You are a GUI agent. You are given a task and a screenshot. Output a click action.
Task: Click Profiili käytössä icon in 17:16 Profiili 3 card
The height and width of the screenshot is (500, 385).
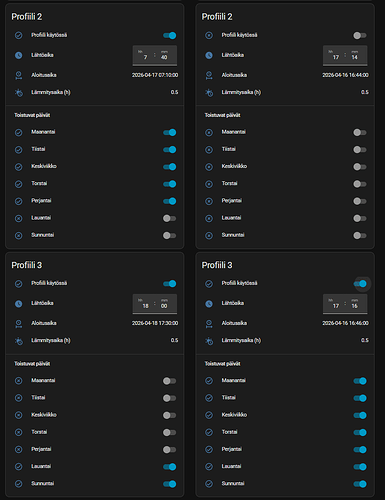pos(209,284)
